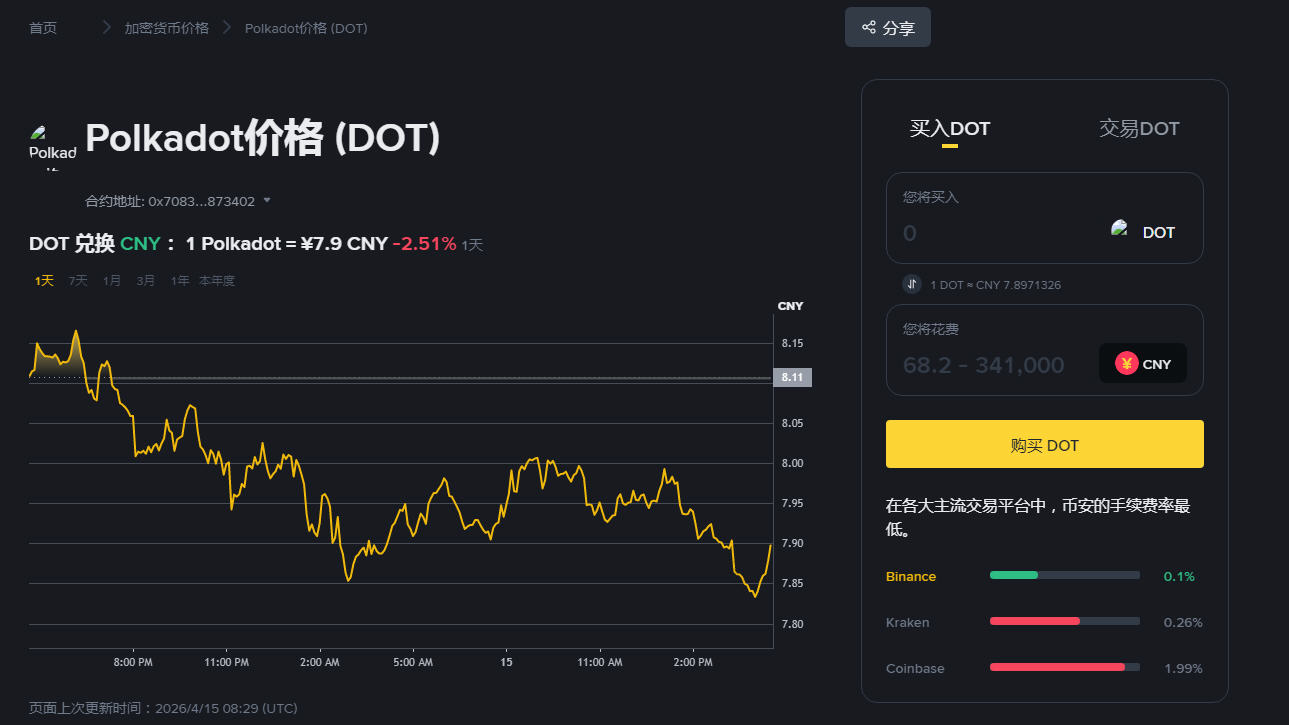Click the 8.05 price axis label
The image size is (1289, 725).
click(x=792, y=423)
